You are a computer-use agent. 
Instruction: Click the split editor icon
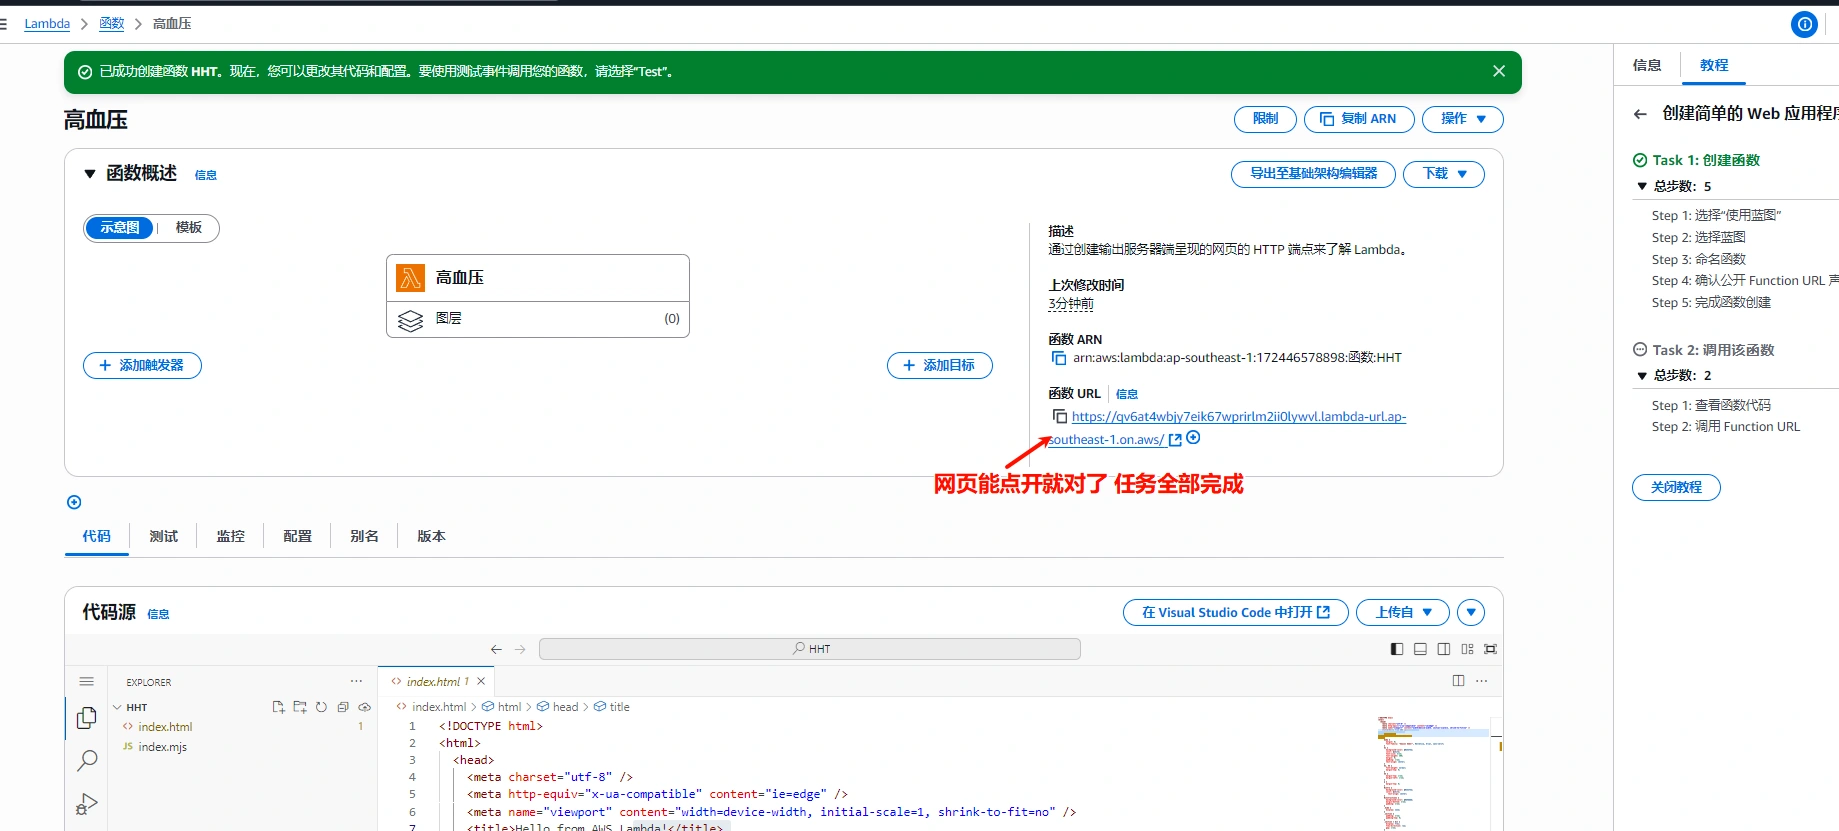tap(1458, 681)
